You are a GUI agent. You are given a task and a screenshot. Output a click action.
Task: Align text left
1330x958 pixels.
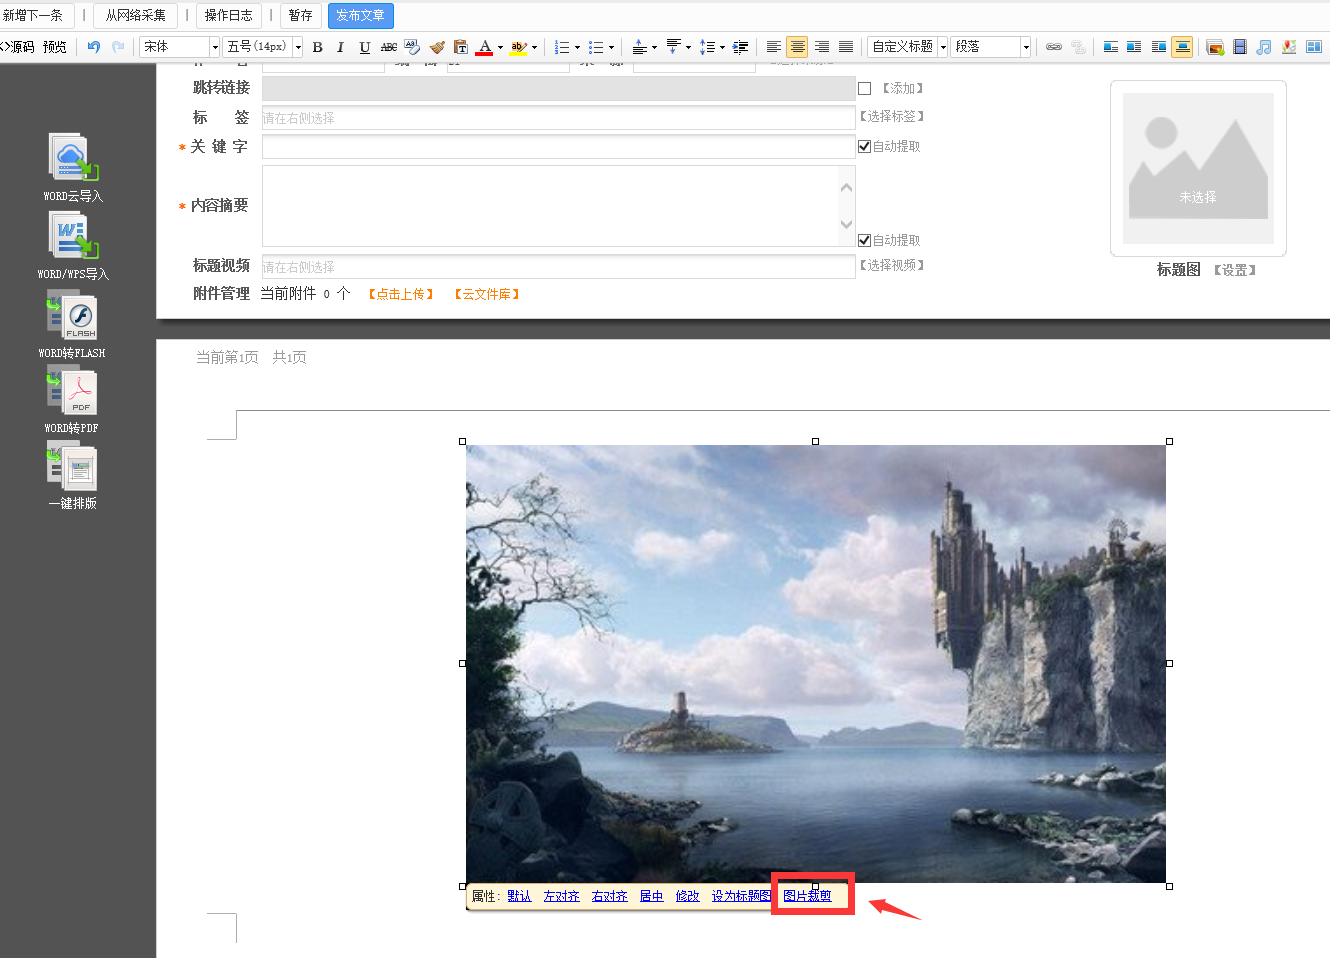tap(774, 47)
